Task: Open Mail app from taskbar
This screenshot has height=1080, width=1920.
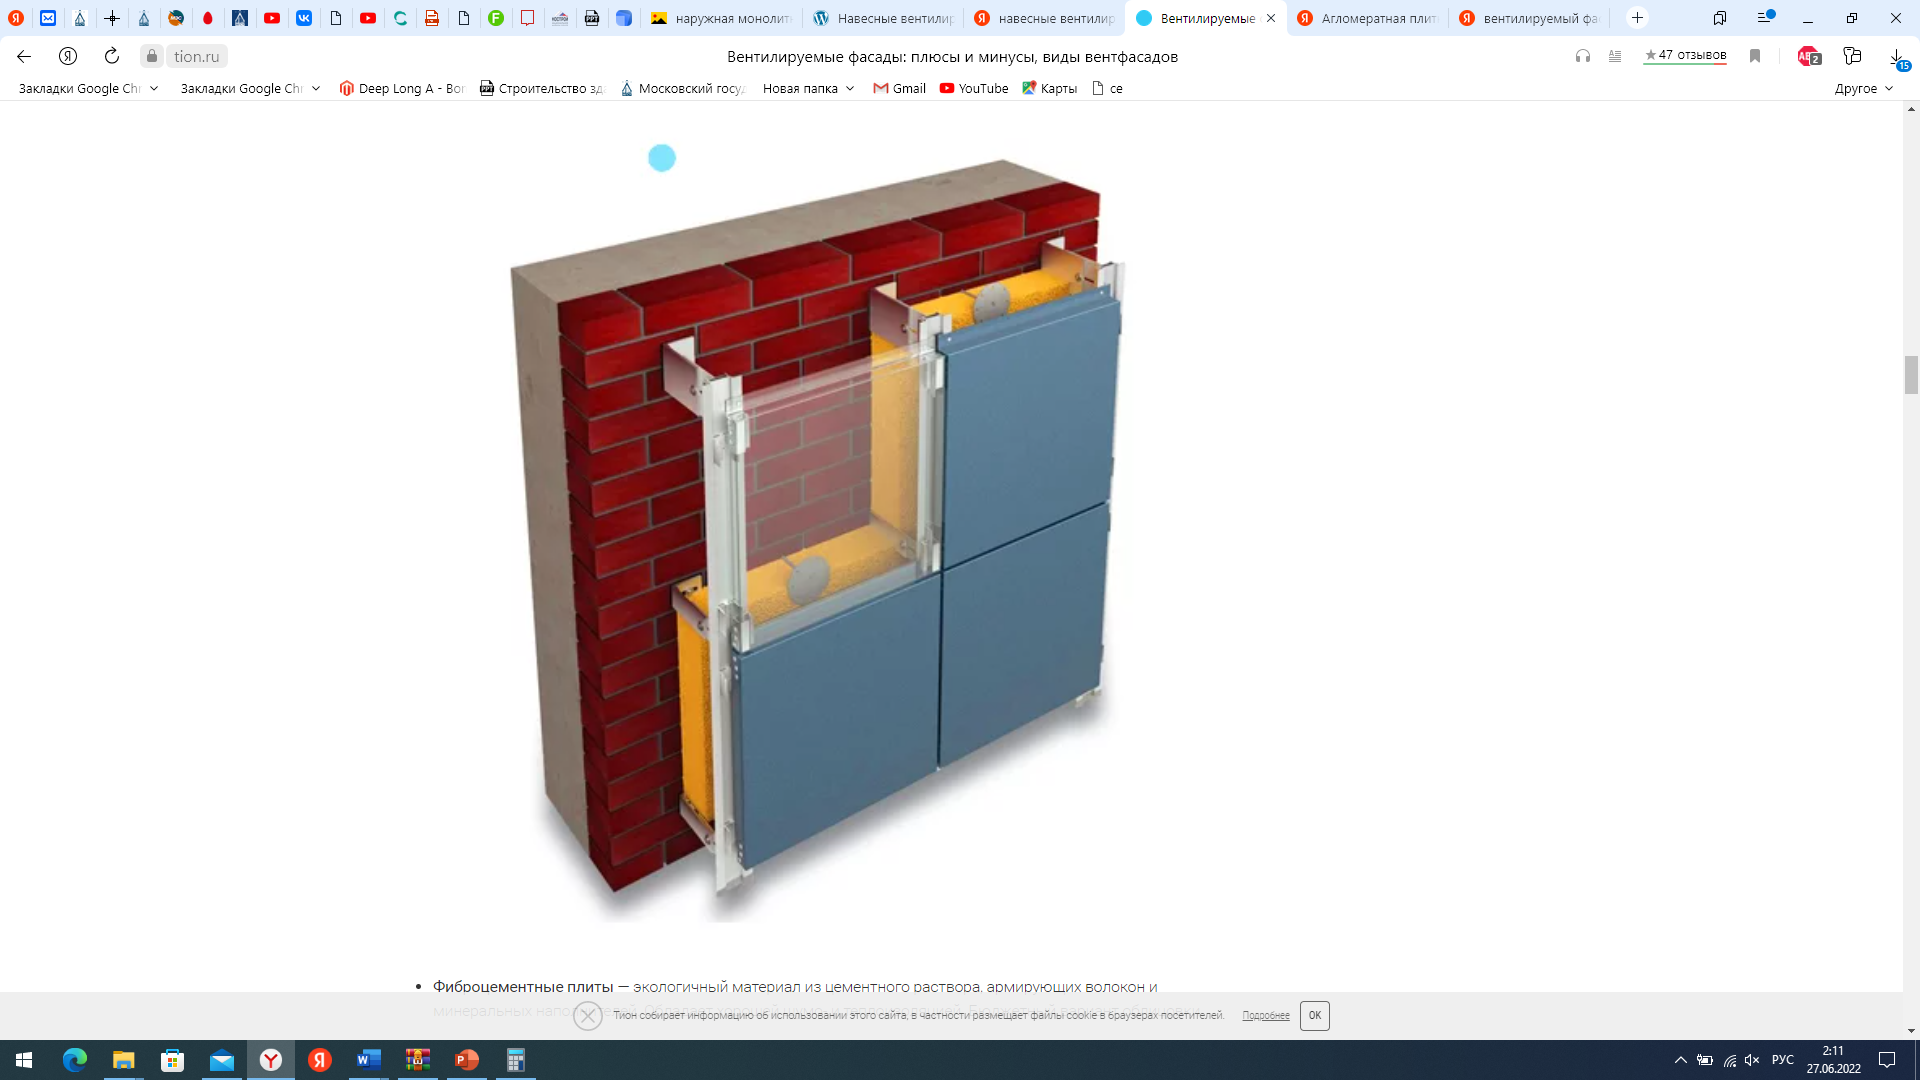Action: (221, 1060)
